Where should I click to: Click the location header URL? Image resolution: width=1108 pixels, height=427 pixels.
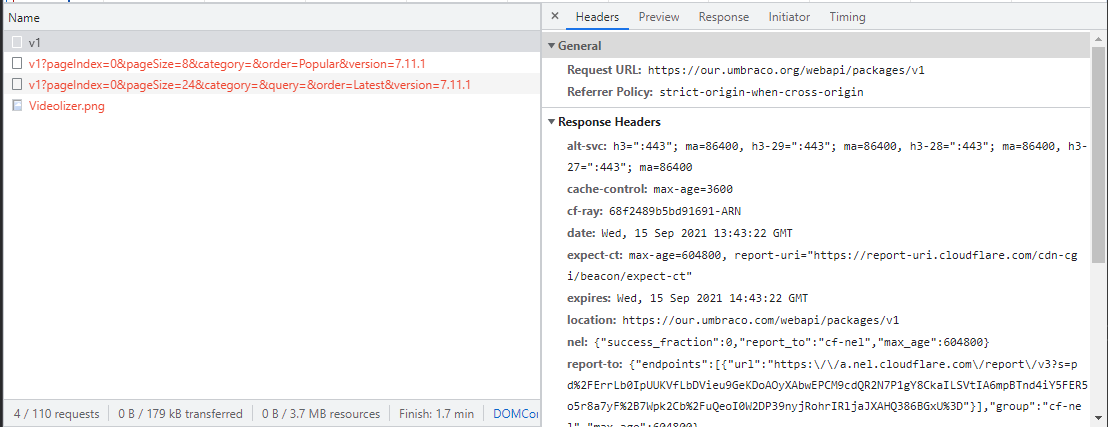[x=760, y=320]
